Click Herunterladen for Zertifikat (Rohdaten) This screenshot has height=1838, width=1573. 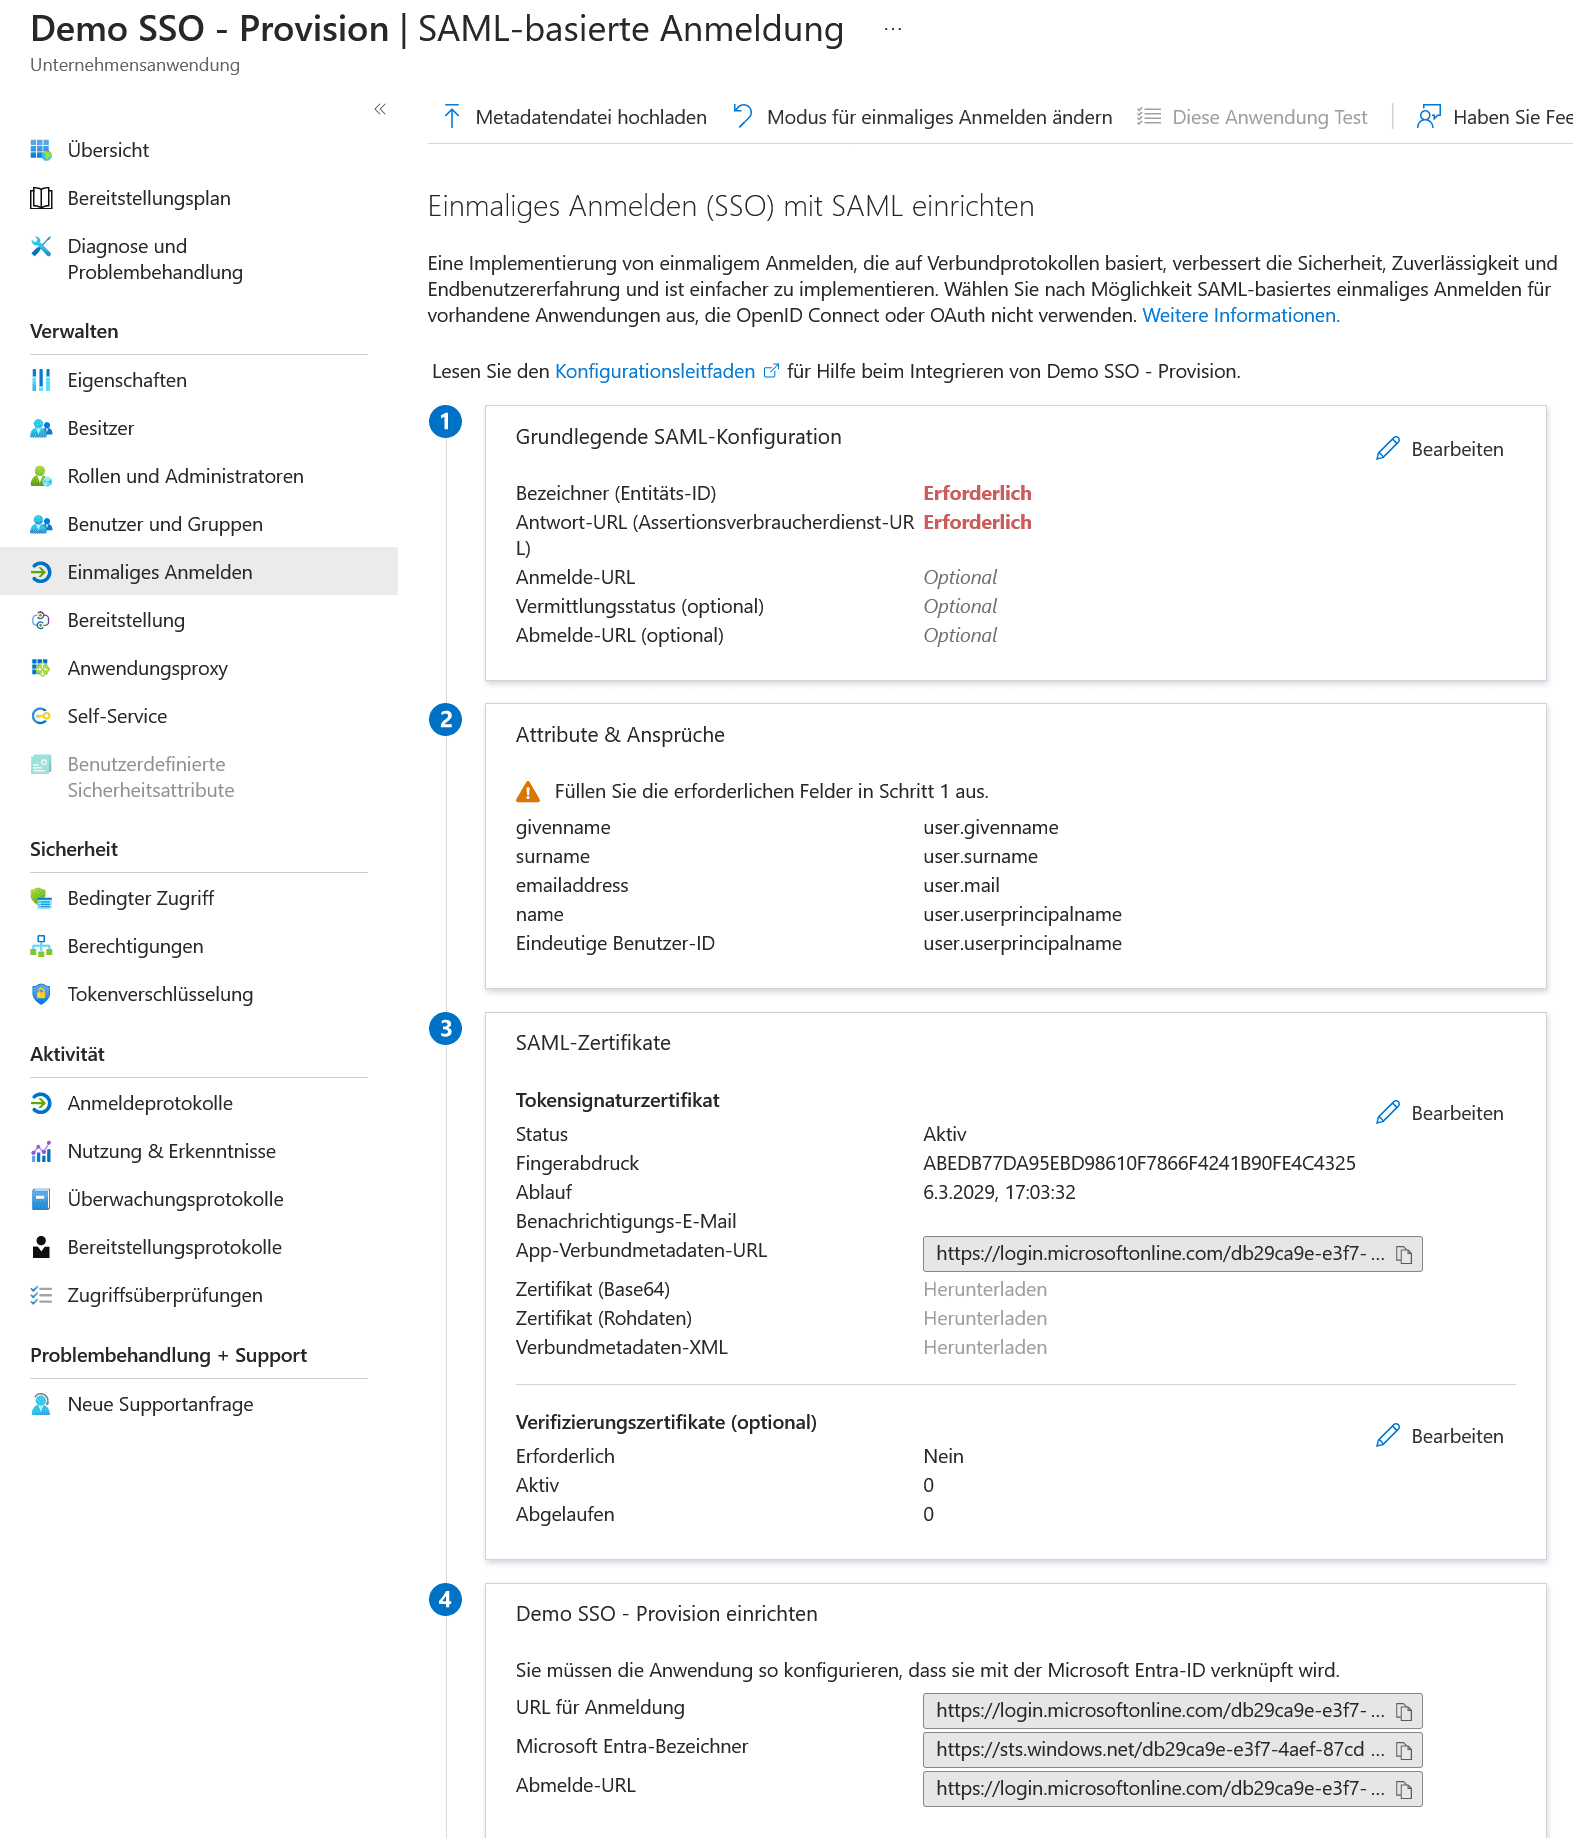tap(985, 1318)
